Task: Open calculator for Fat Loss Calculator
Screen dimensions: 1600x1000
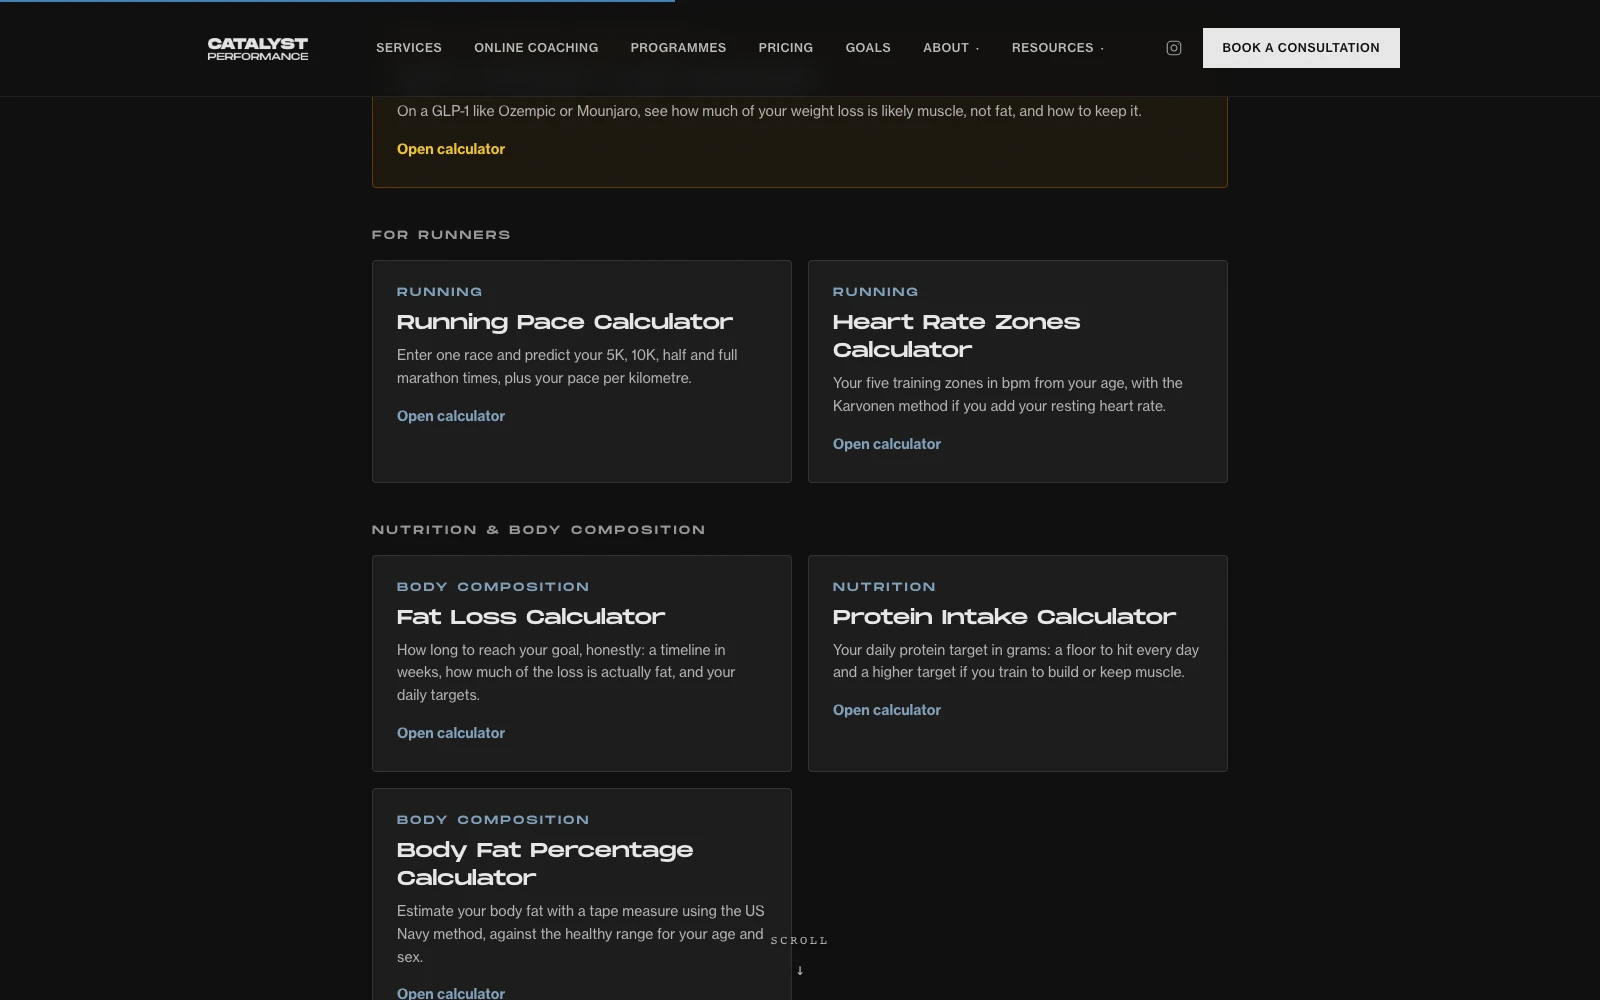Action: 451,733
